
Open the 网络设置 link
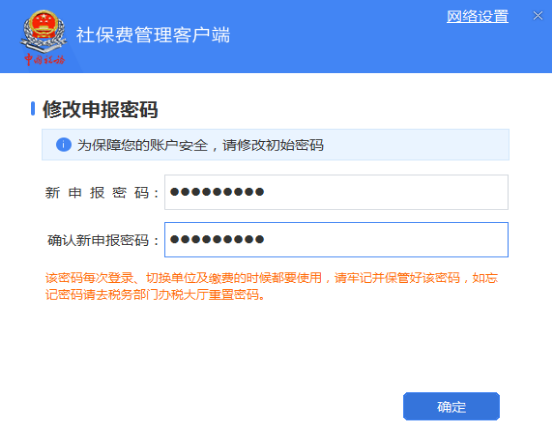477,16
